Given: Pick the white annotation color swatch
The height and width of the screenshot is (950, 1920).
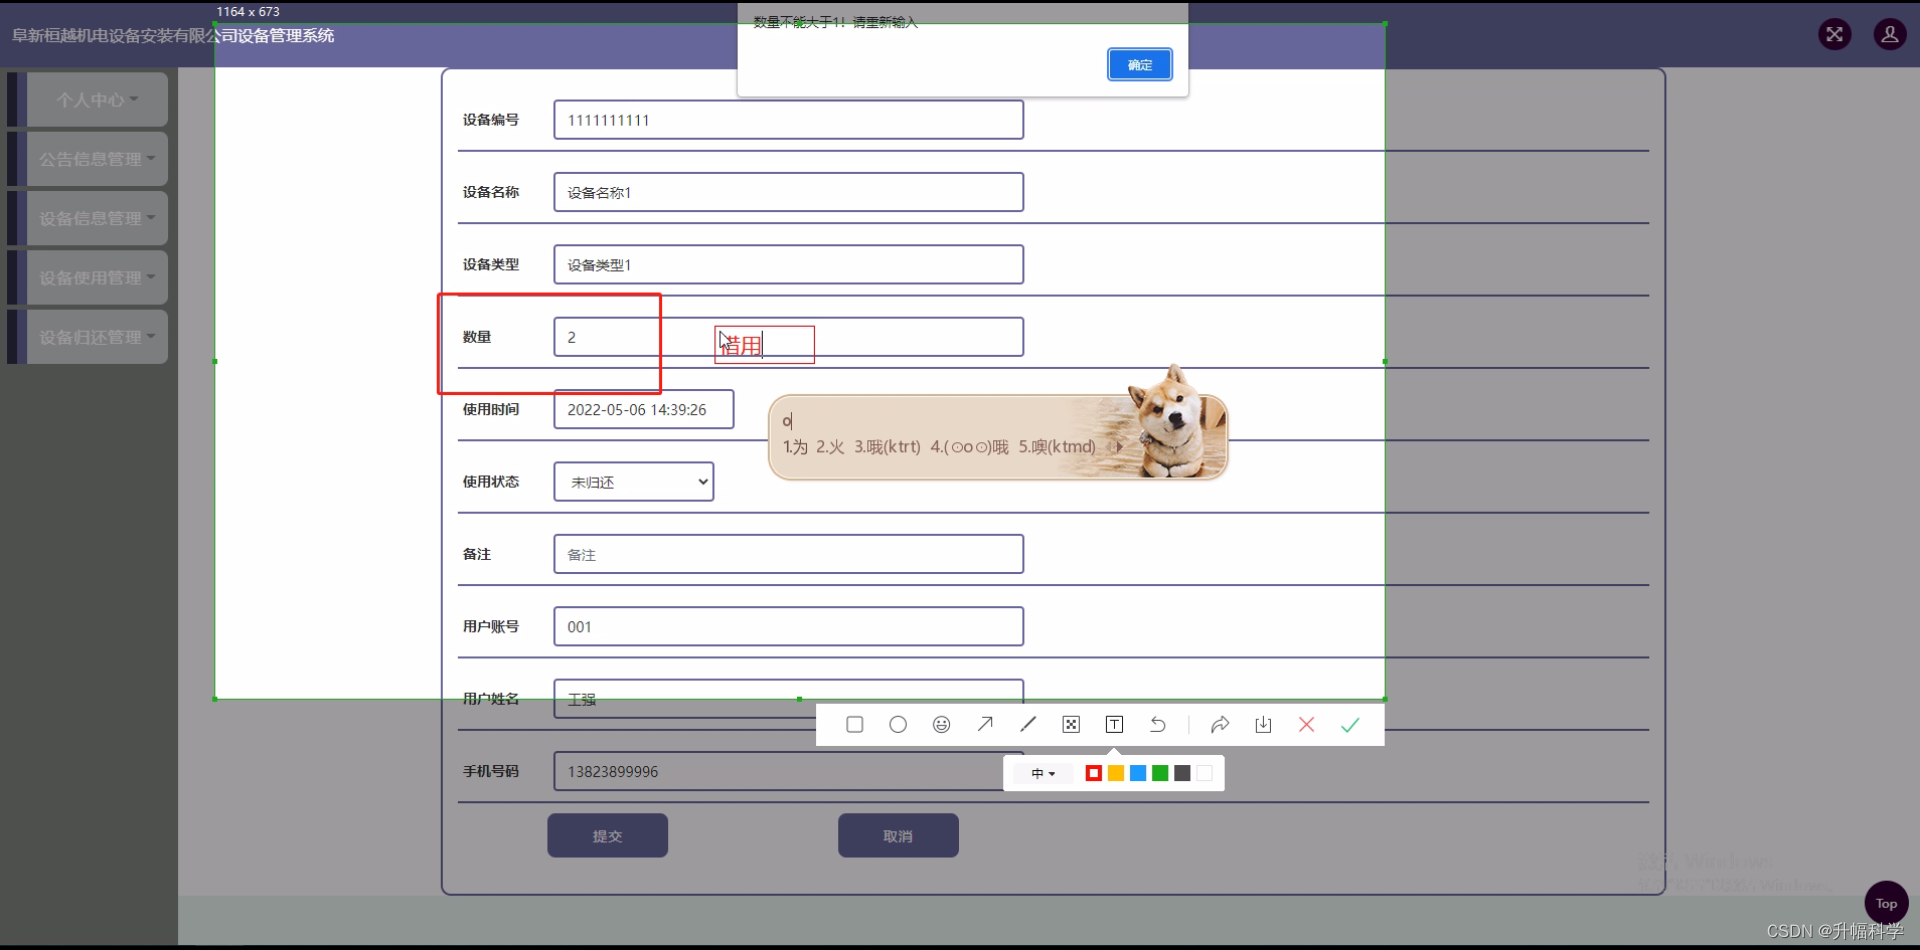Looking at the screenshot, I should [1204, 773].
